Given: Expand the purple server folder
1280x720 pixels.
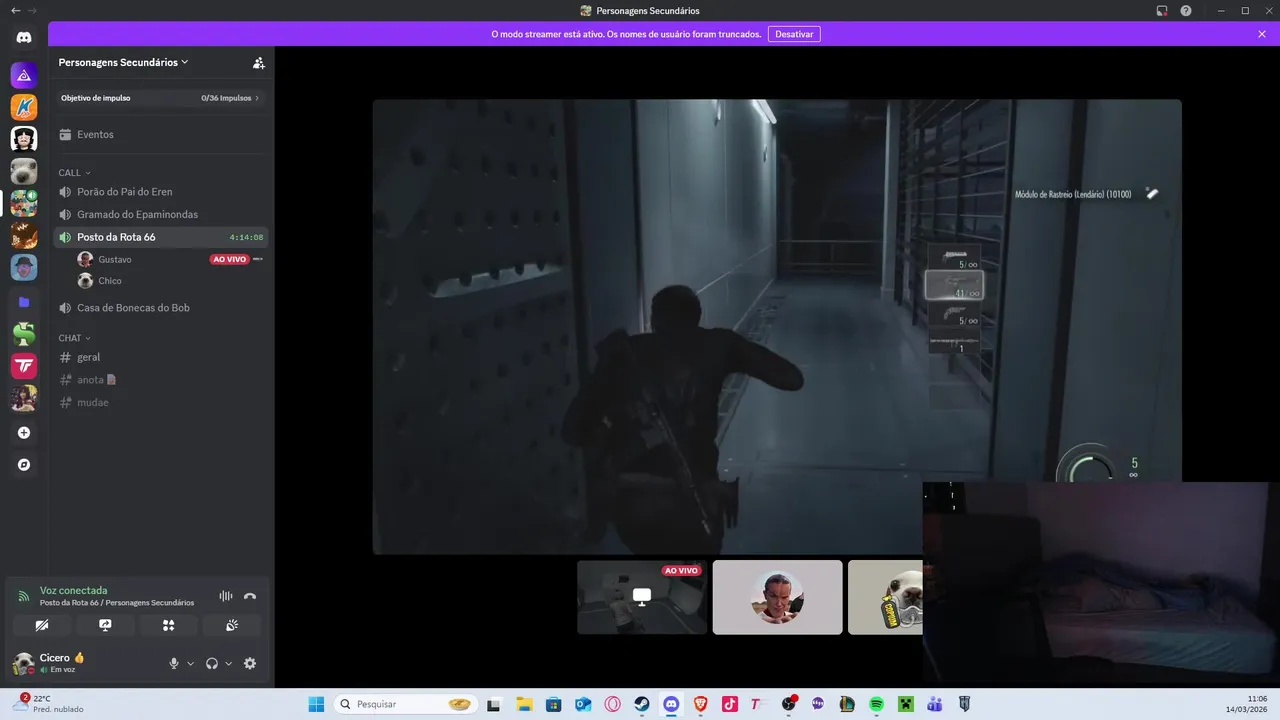Looking at the screenshot, I should 24,301.
